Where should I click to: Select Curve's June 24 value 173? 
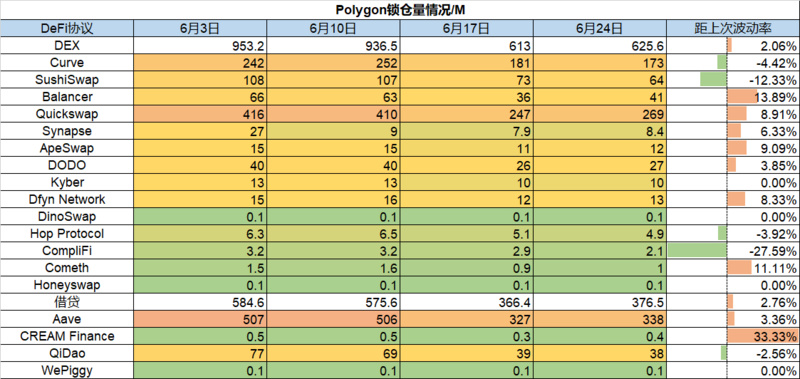[600, 63]
